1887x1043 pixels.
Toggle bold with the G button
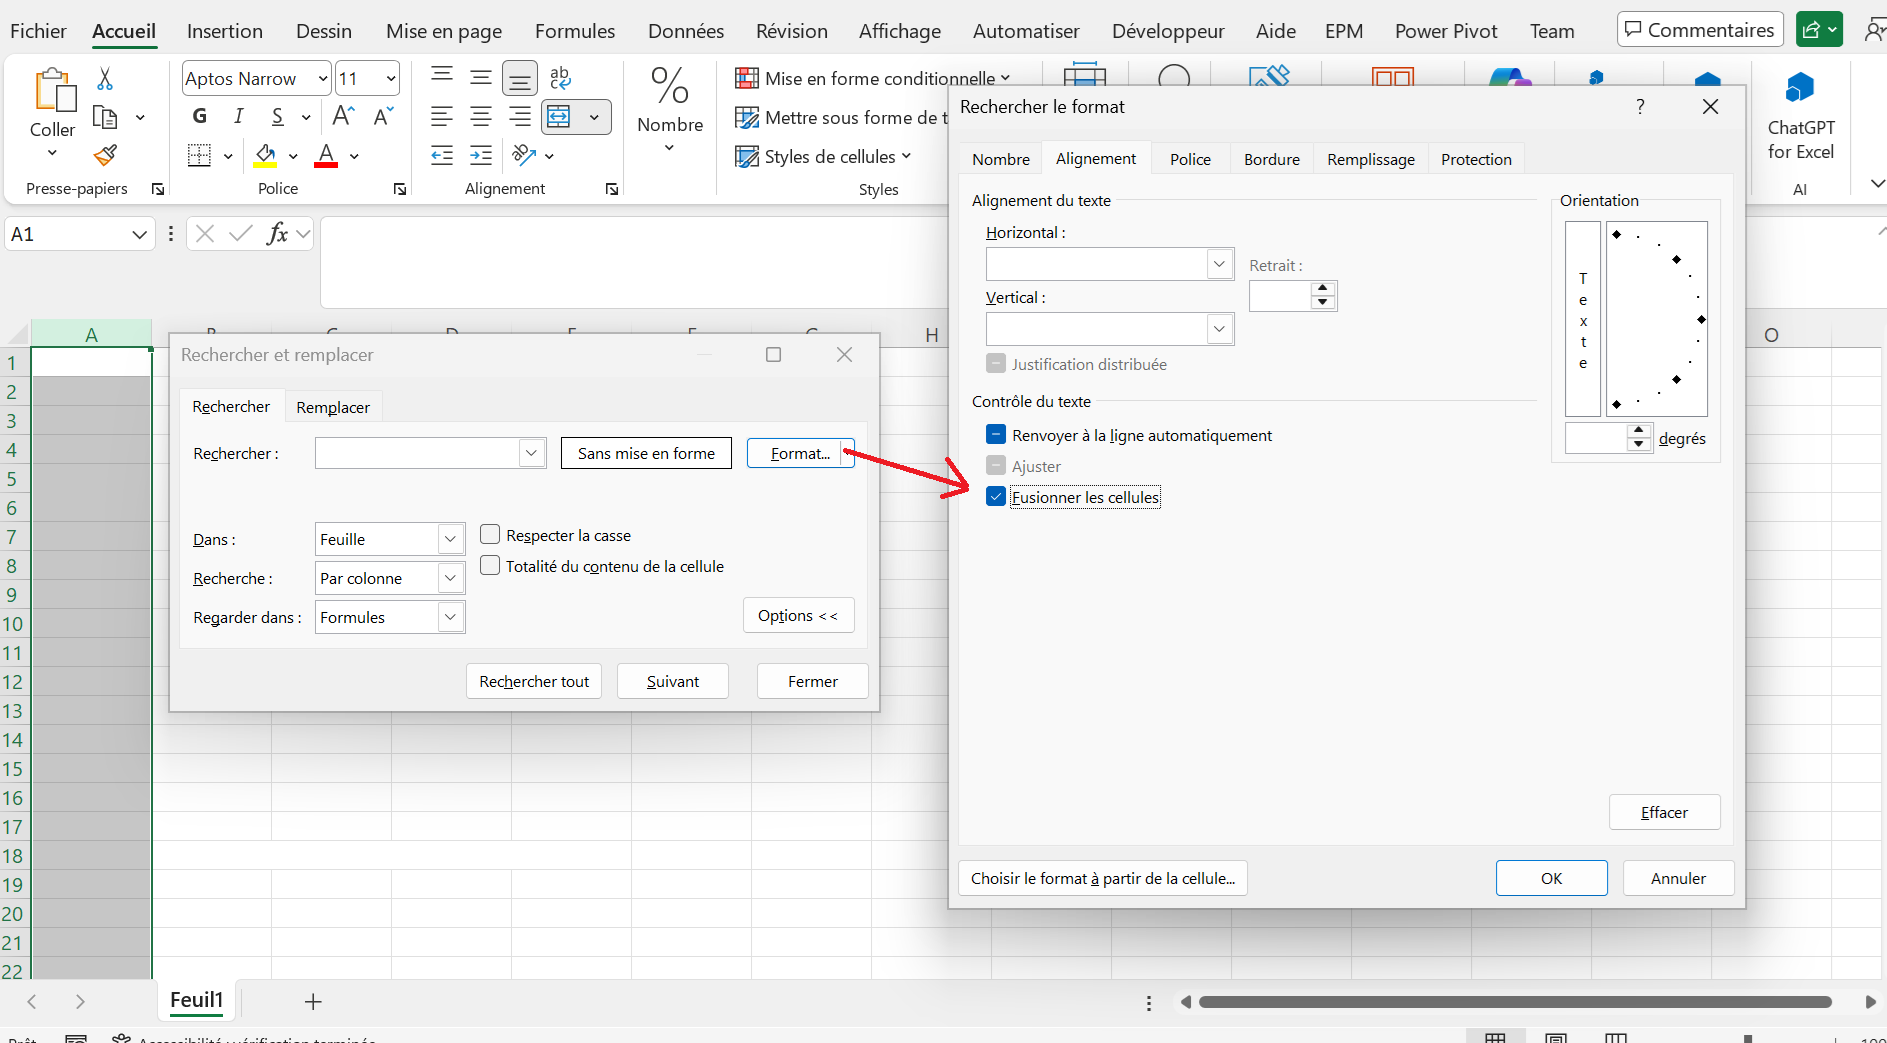pyautogui.click(x=200, y=117)
